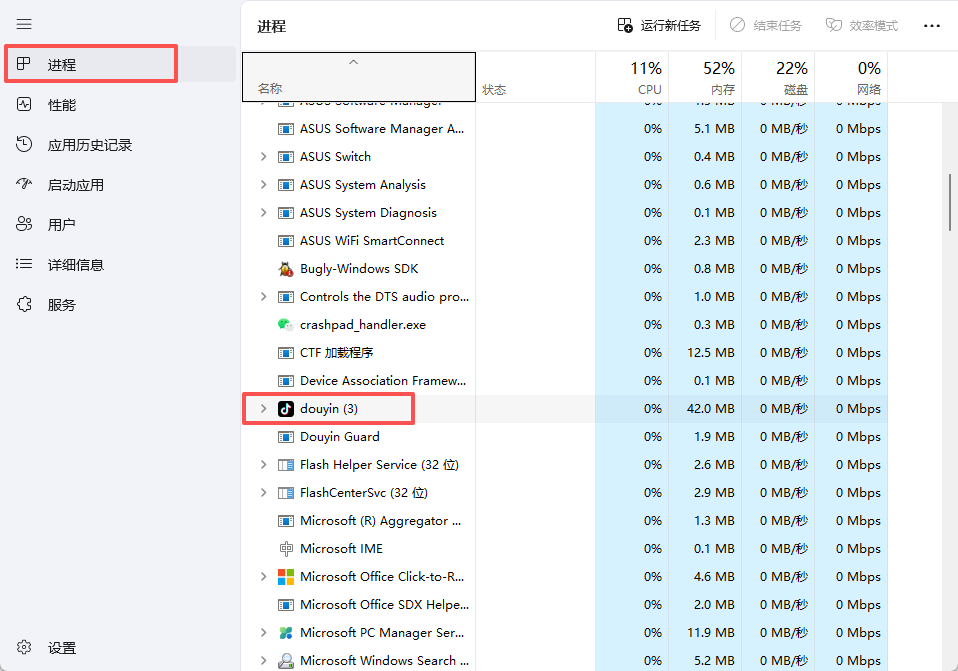Open the 详细信息 details page
The height and width of the screenshot is (671, 958).
(75, 265)
